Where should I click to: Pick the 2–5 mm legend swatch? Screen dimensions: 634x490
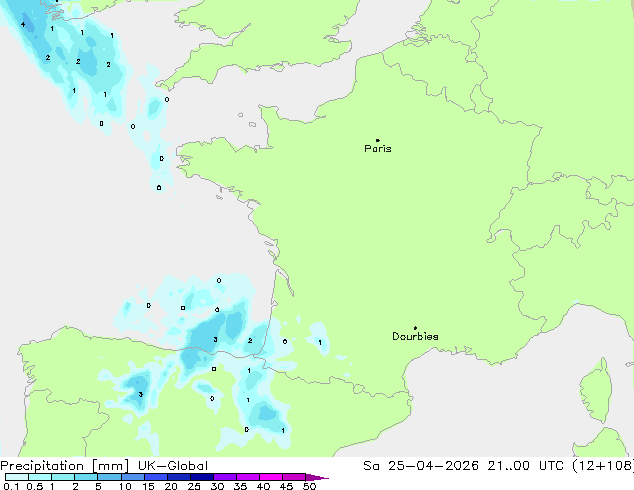(x=86, y=477)
